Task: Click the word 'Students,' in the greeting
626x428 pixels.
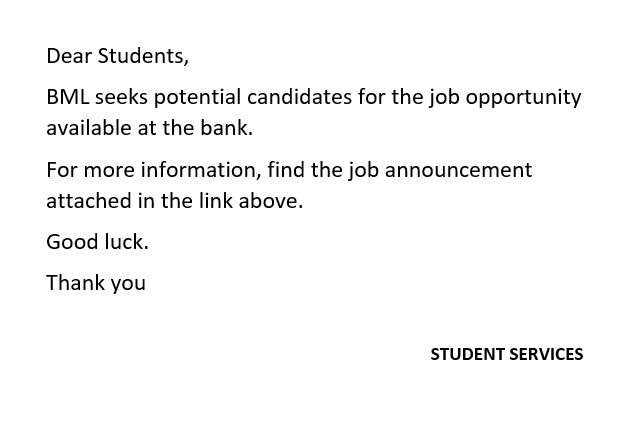Action: pyautogui.click(x=143, y=56)
